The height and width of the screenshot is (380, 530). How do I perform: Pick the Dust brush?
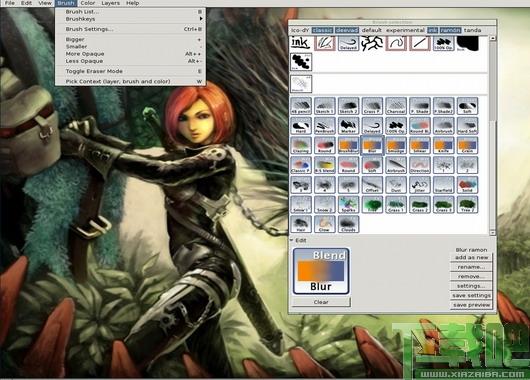pyautogui.click(x=396, y=185)
